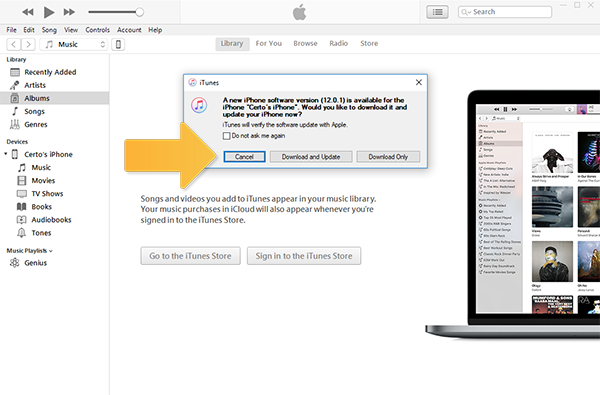Click Sign in to the iTunes Store
The height and width of the screenshot is (395, 600).
click(304, 256)
